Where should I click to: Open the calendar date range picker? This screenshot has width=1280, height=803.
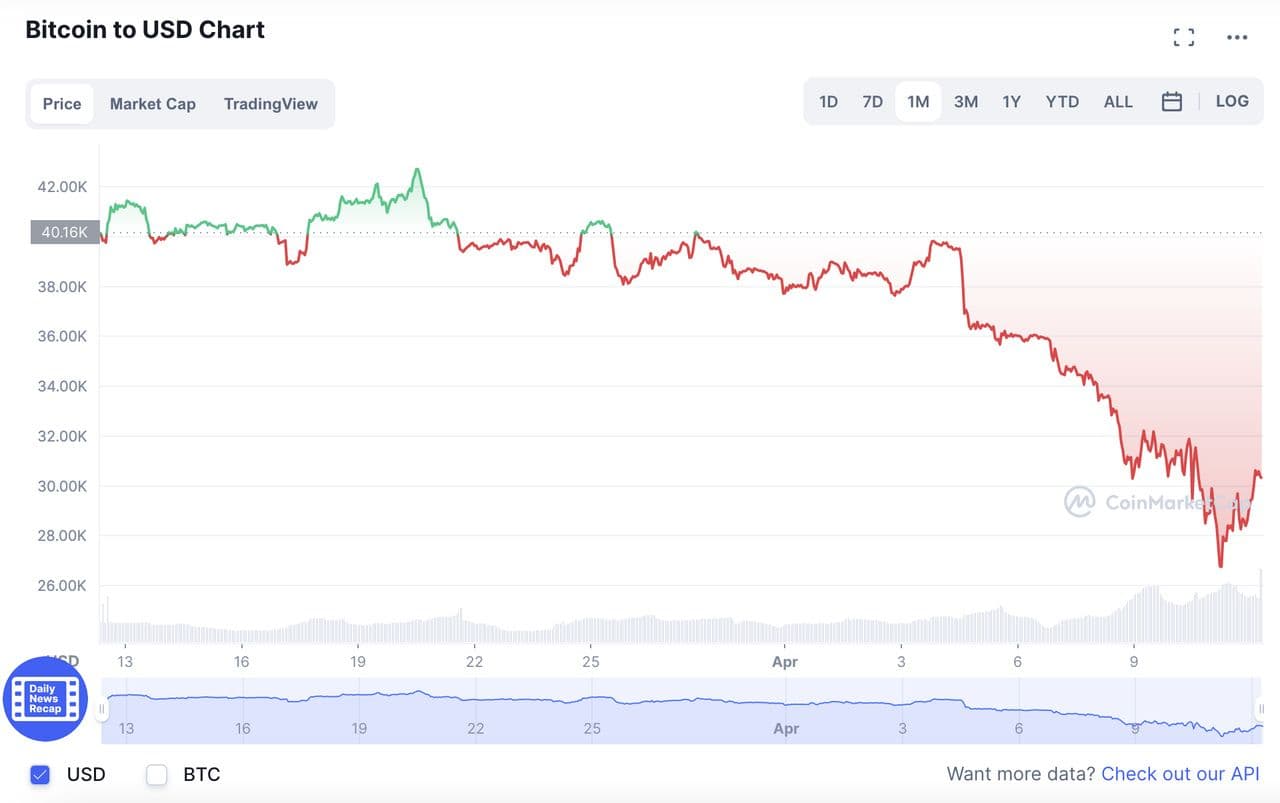pos(1172,102)
